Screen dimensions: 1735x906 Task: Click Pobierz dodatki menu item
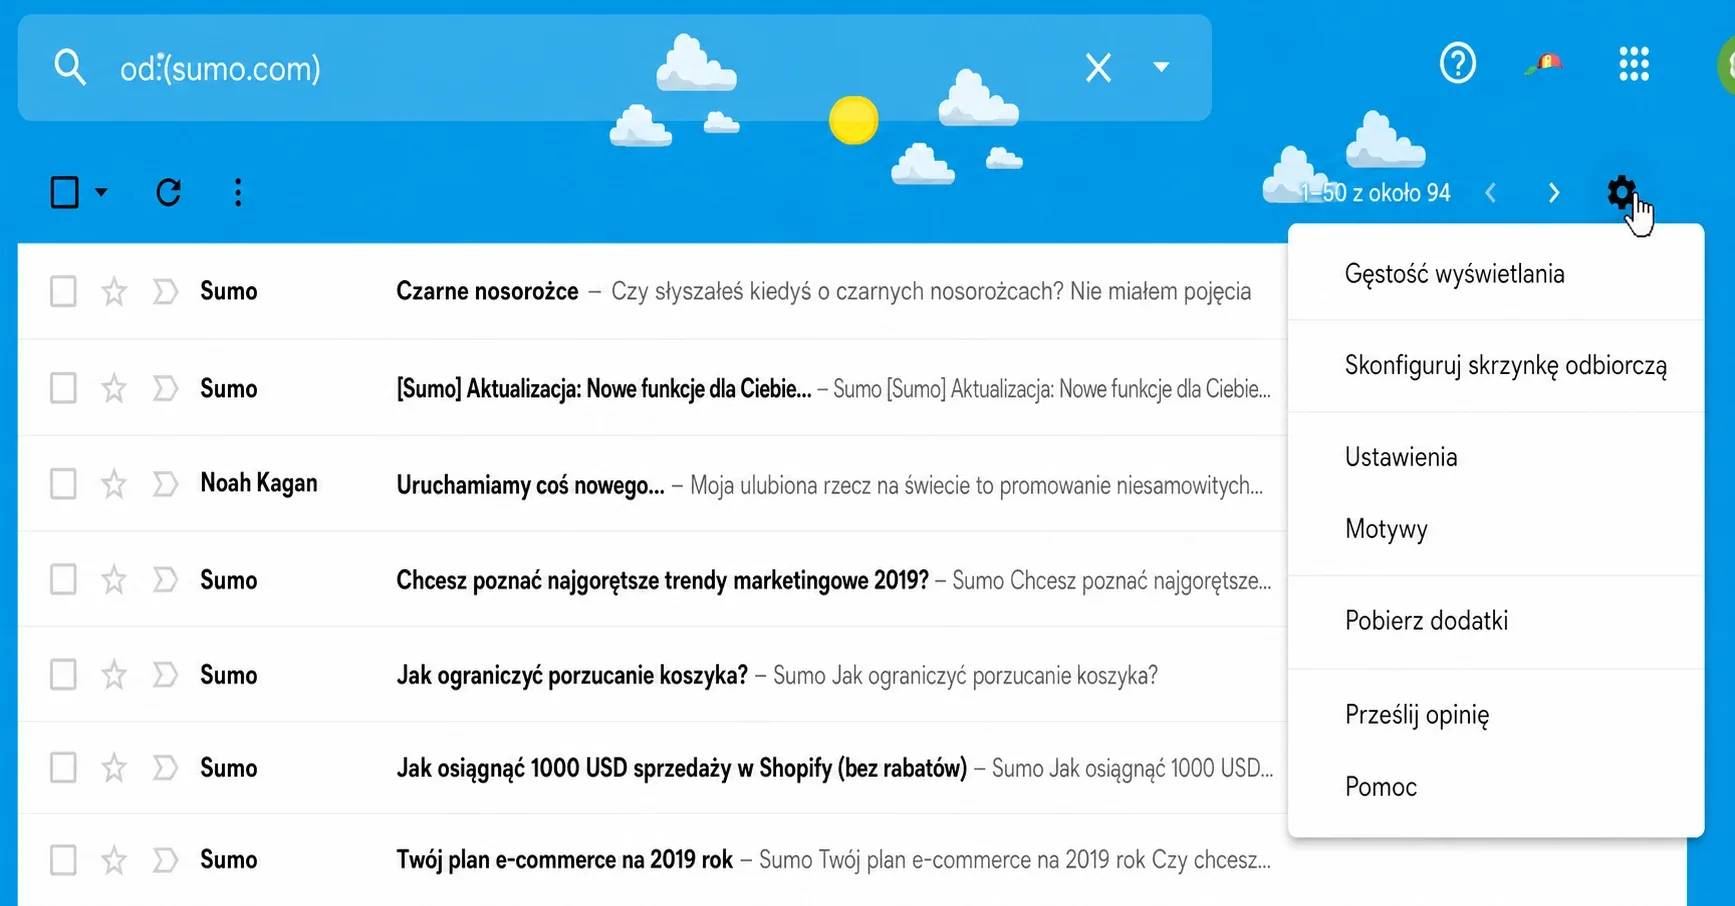pyautogui.click(x=1496, y=621)
